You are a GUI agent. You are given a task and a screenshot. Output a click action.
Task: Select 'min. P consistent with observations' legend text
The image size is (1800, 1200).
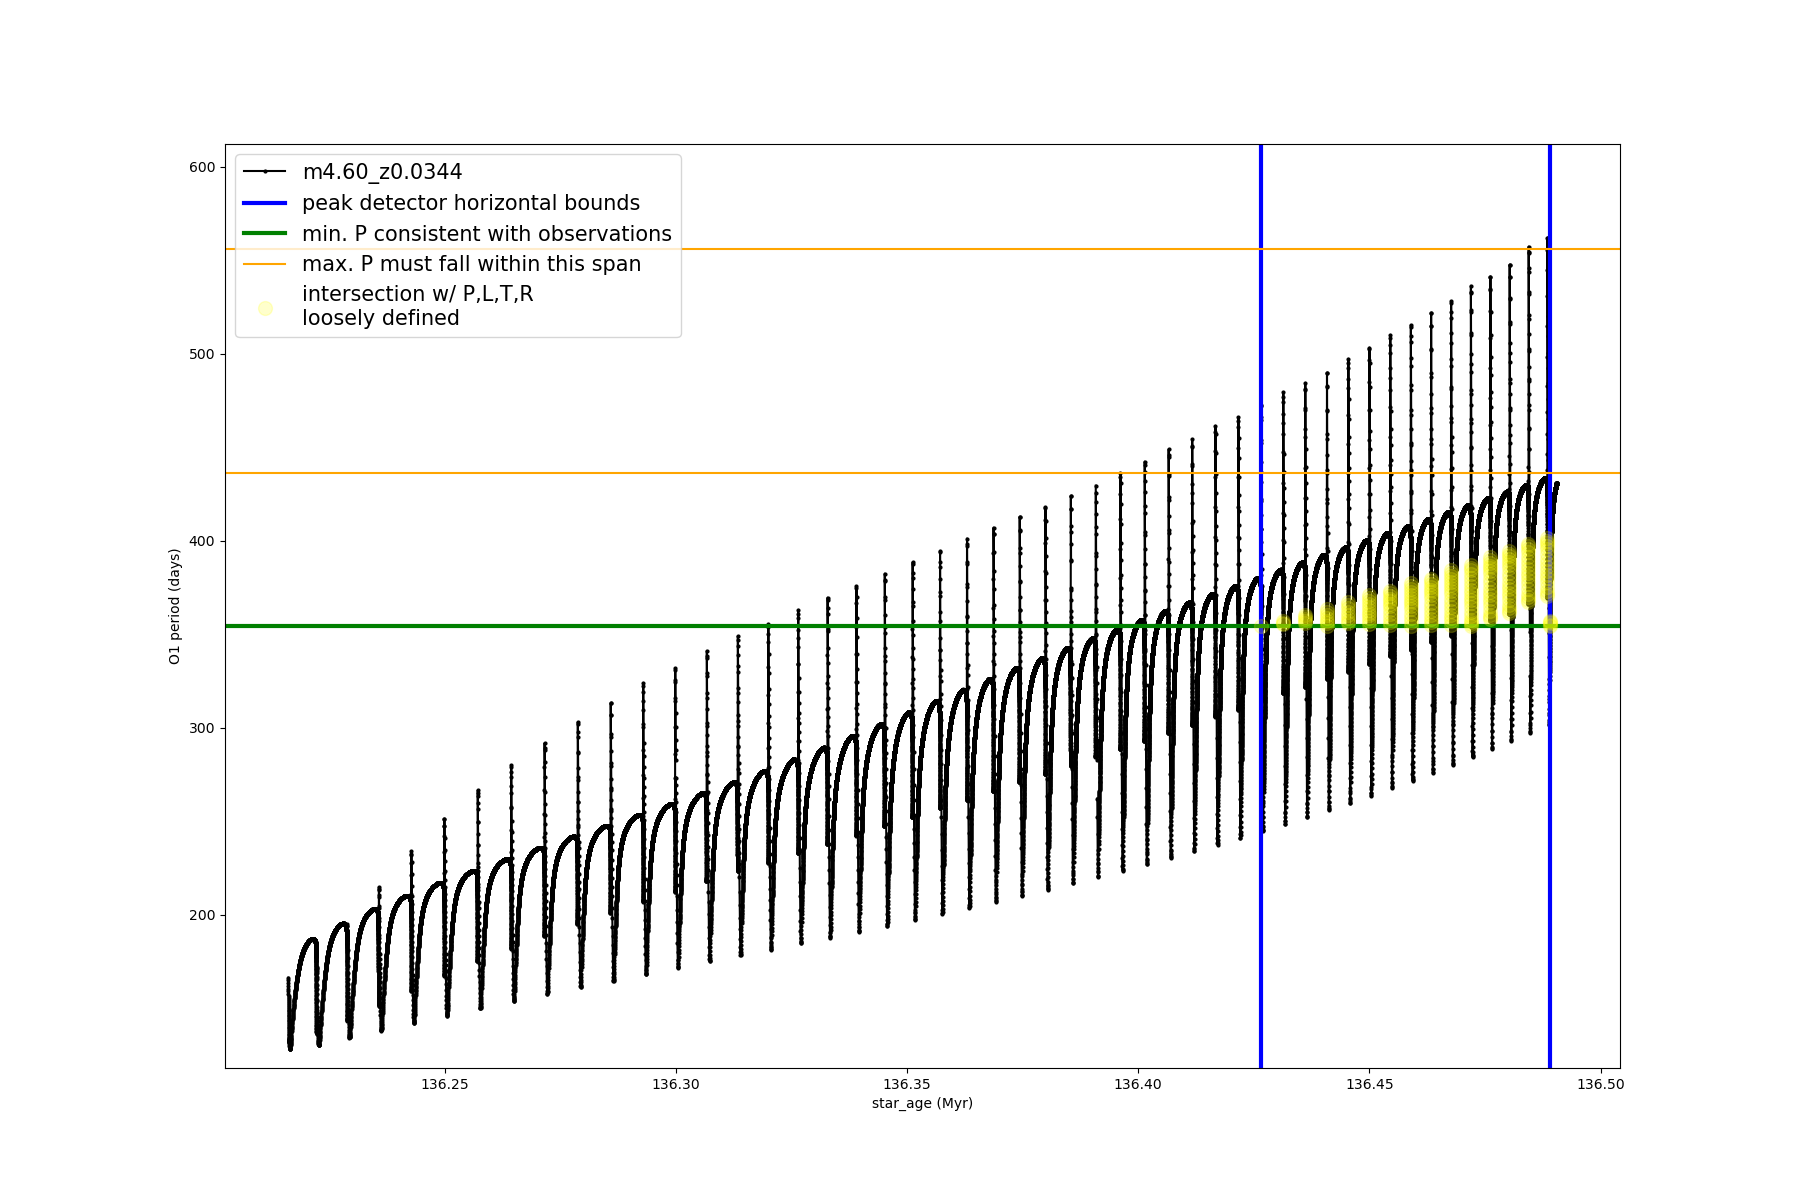tap(486, 234)
